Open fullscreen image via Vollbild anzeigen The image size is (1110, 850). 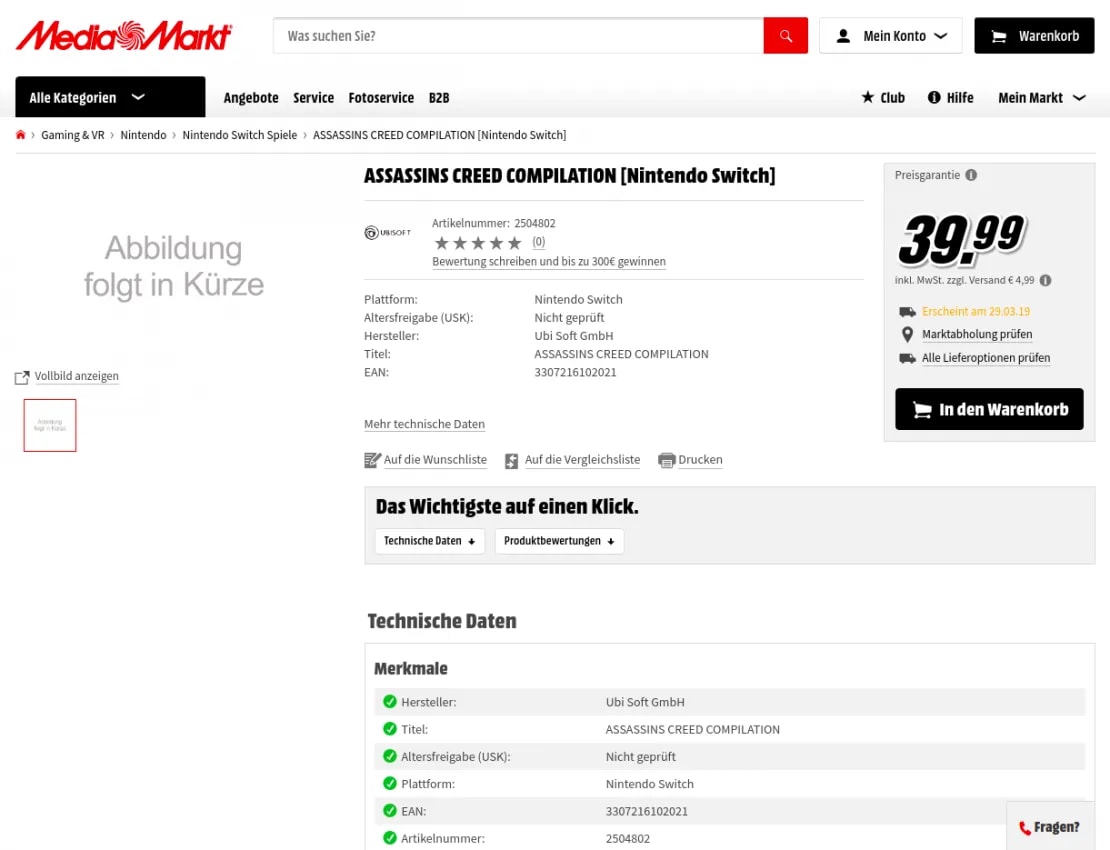tap(76, 377)
